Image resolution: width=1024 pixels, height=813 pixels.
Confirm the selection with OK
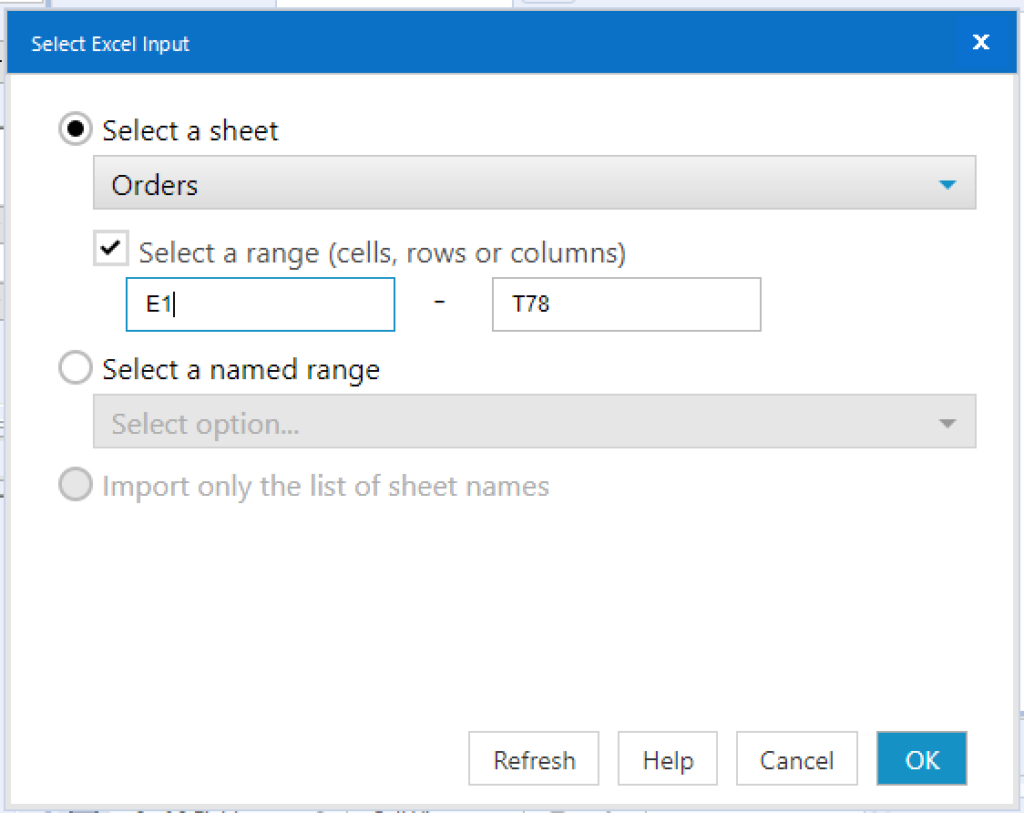click(921, 760)
